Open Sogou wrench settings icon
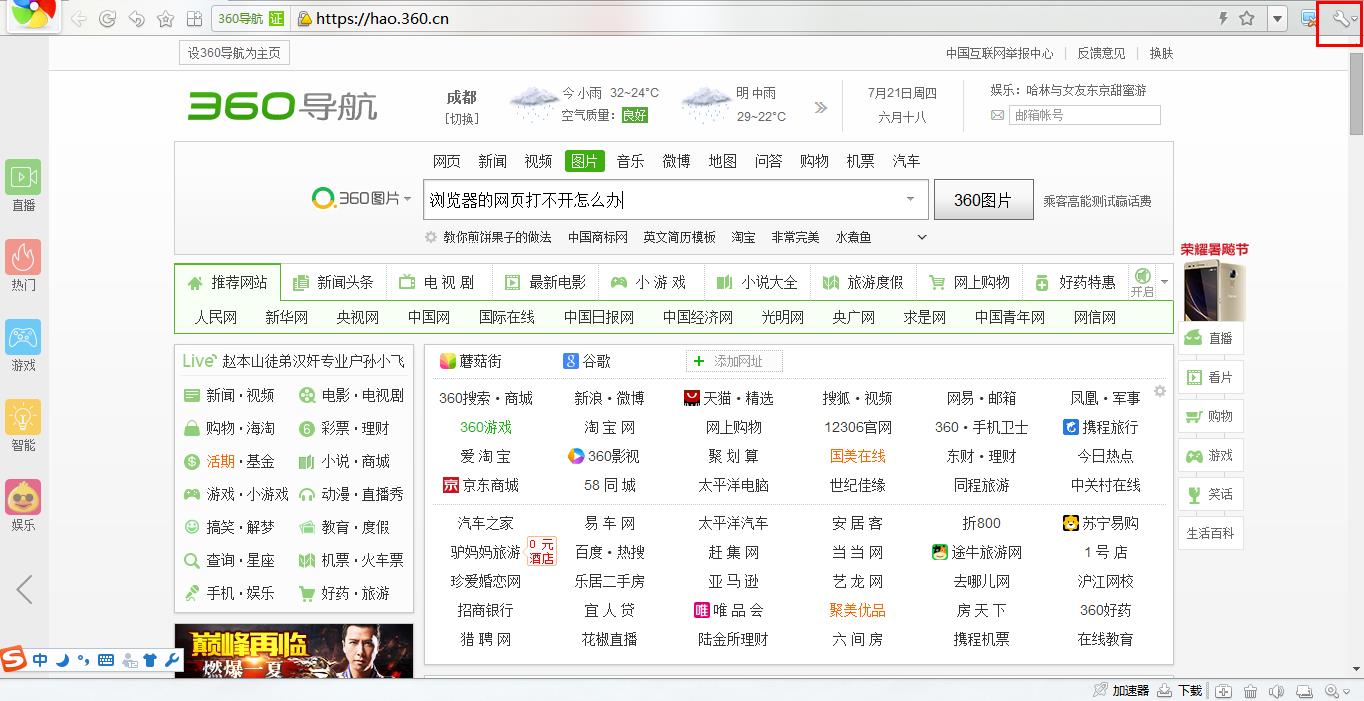The height and width of the screenshot is (701, 1364). (172, 660)
